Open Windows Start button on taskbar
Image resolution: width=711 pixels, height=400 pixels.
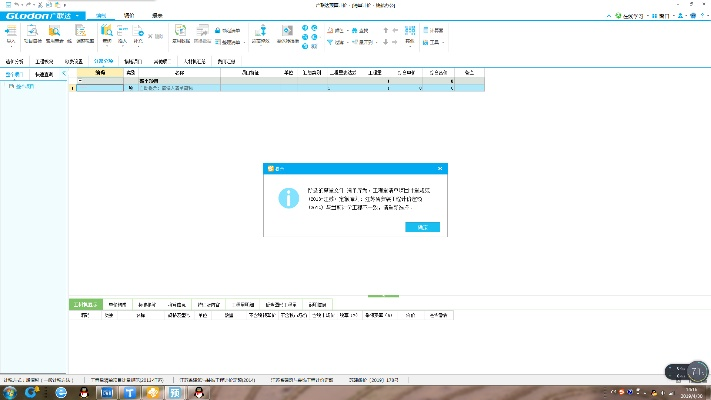(x=9, y=392)
